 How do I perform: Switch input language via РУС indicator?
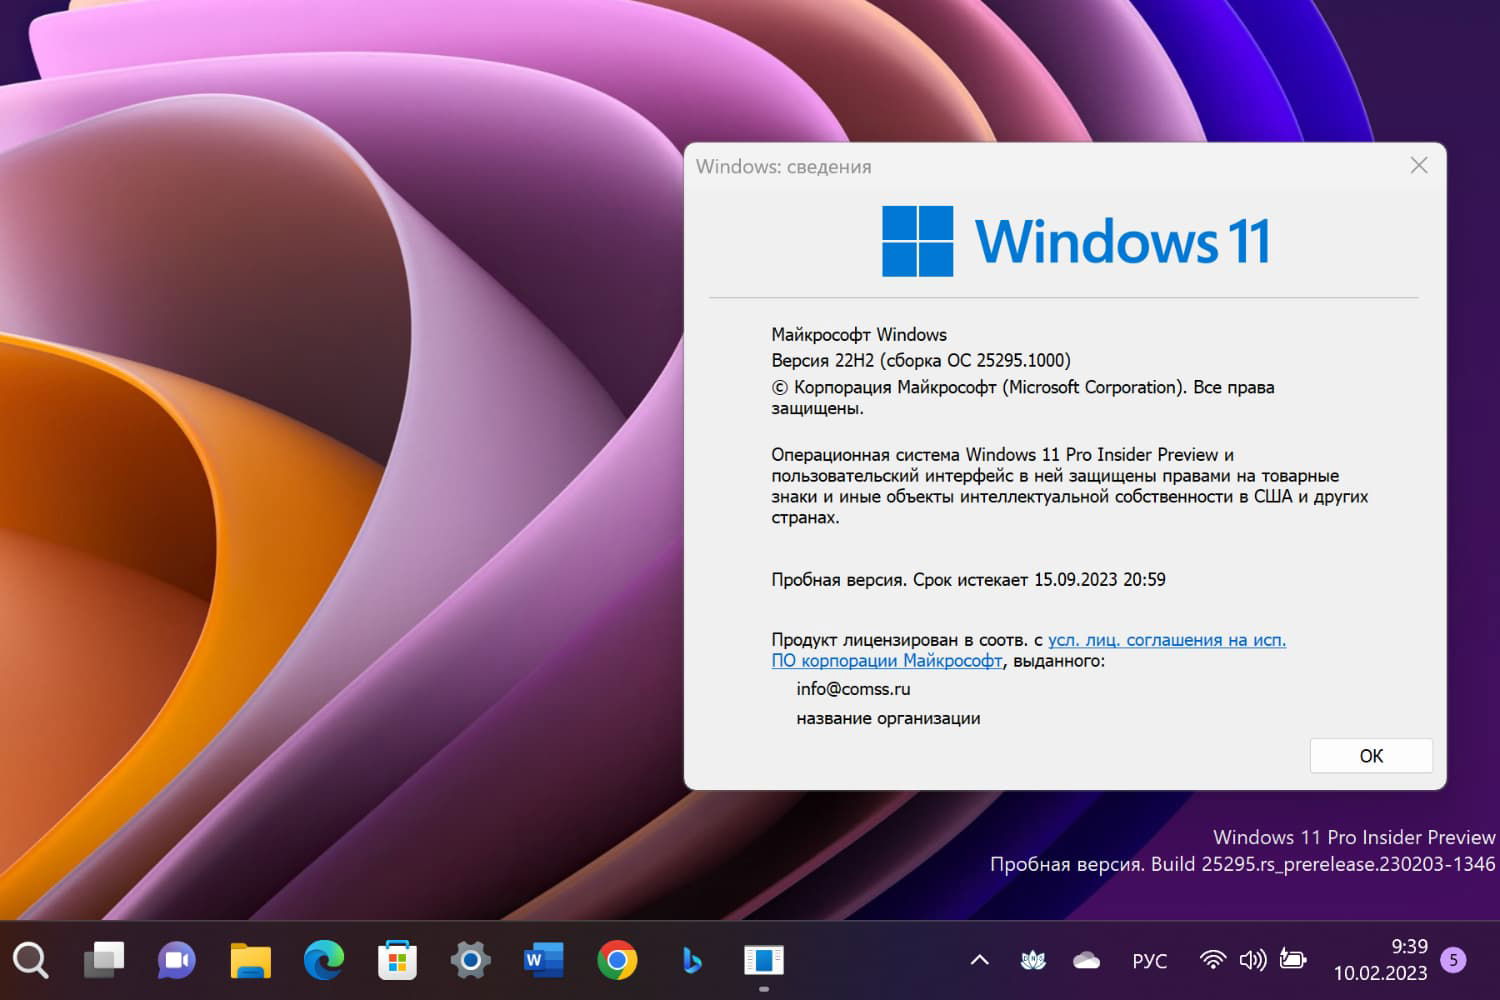1149,961
